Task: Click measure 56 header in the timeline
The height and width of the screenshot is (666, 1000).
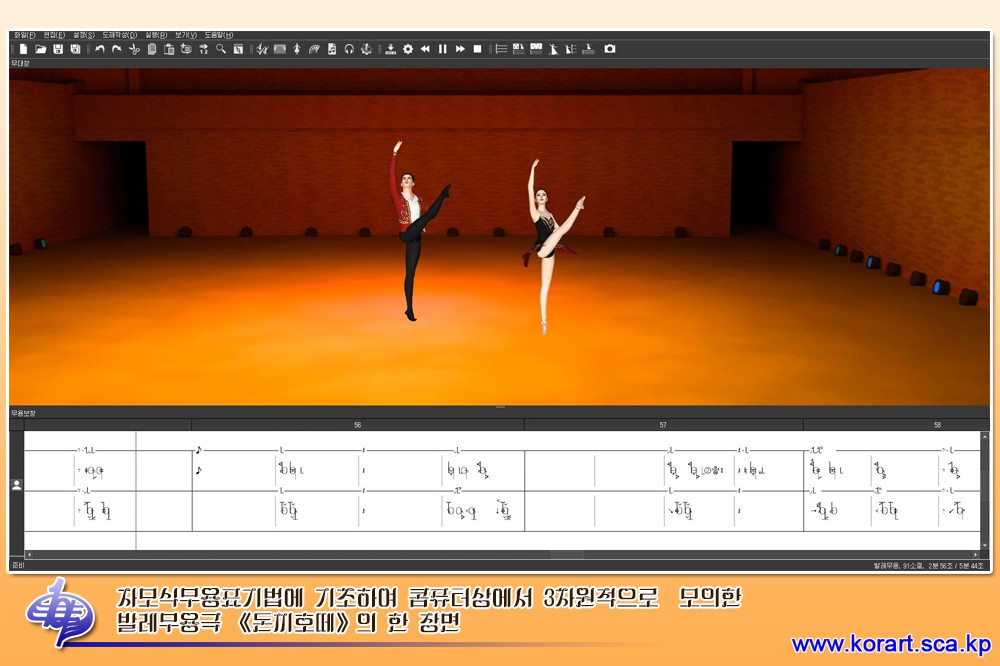Action: coord(358,425)
